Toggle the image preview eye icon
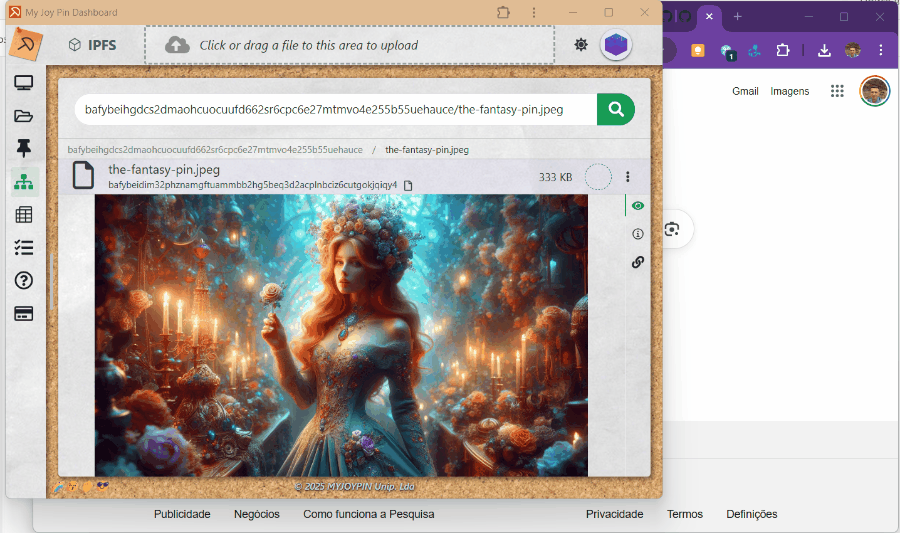Image resolution: width=900 pixels, height=533 pixels. point(638,206)
